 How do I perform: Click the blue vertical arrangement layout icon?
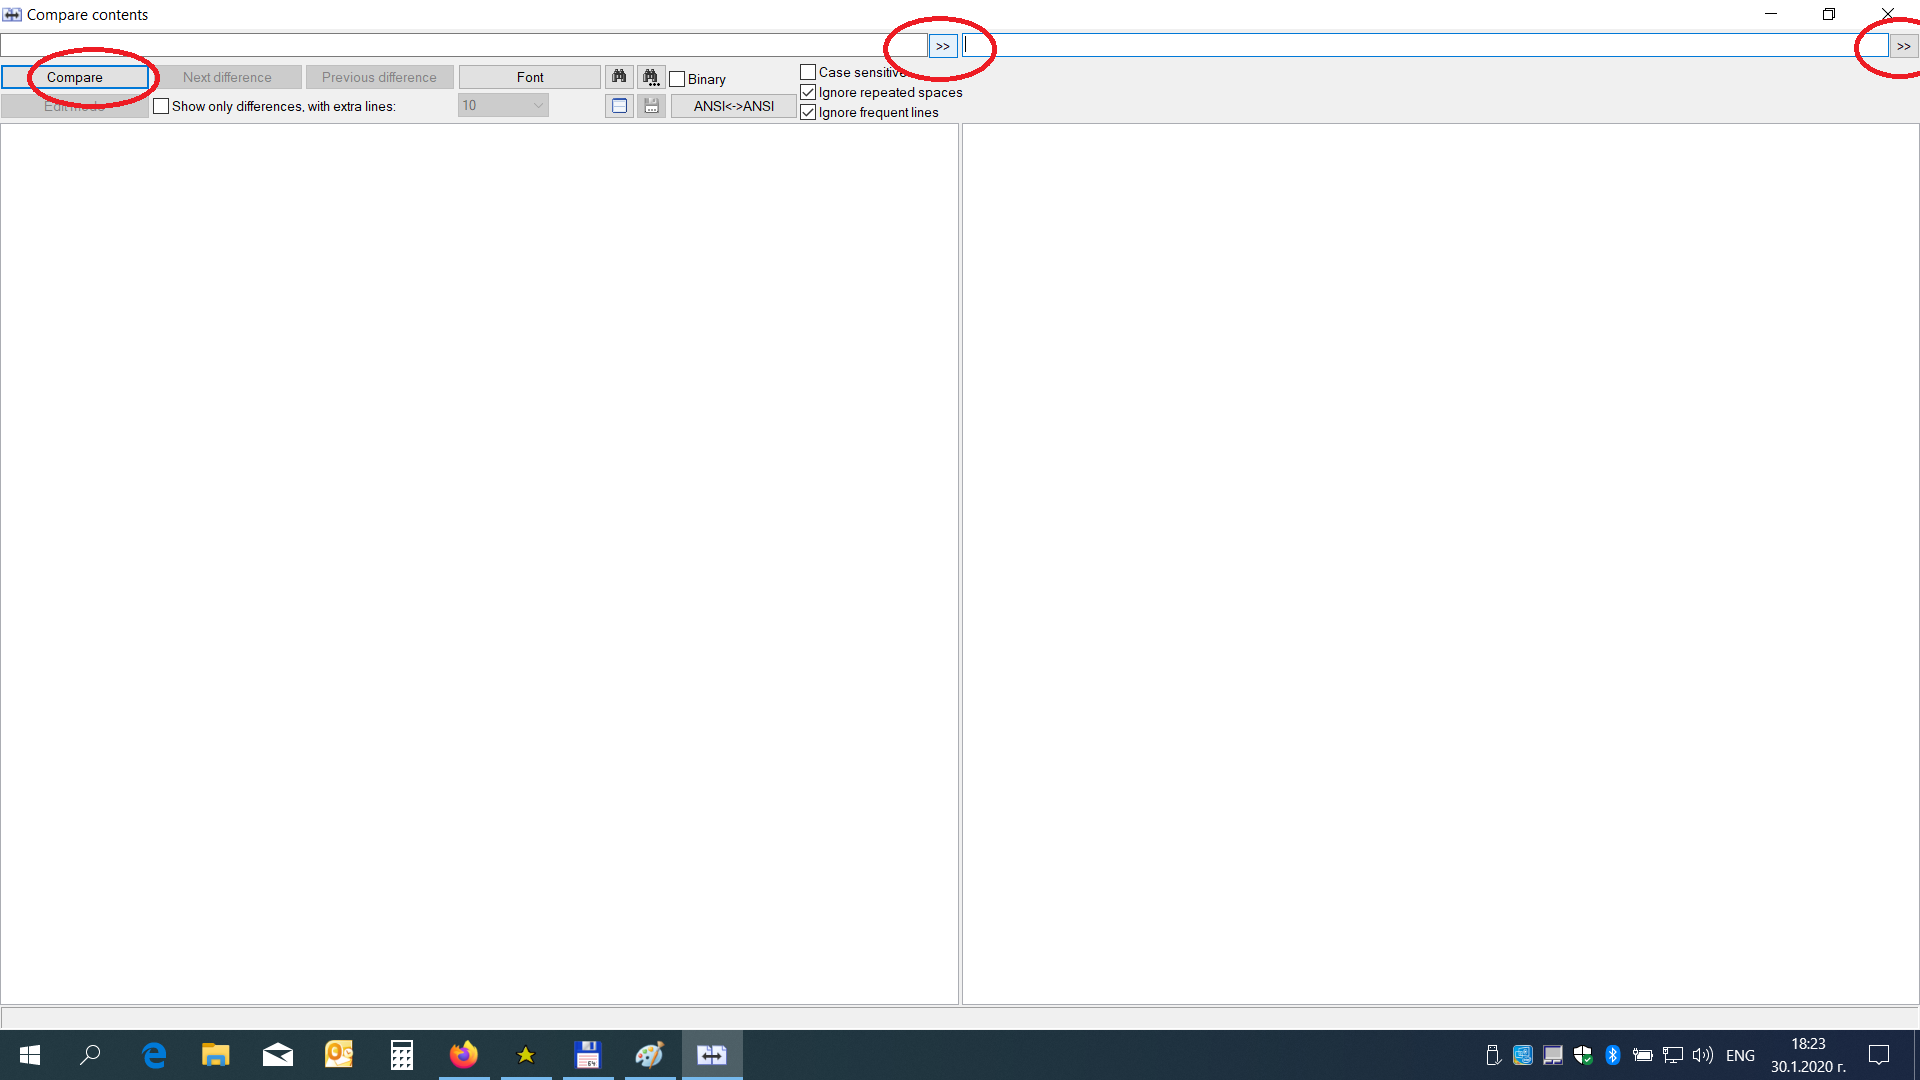[619, 106]
